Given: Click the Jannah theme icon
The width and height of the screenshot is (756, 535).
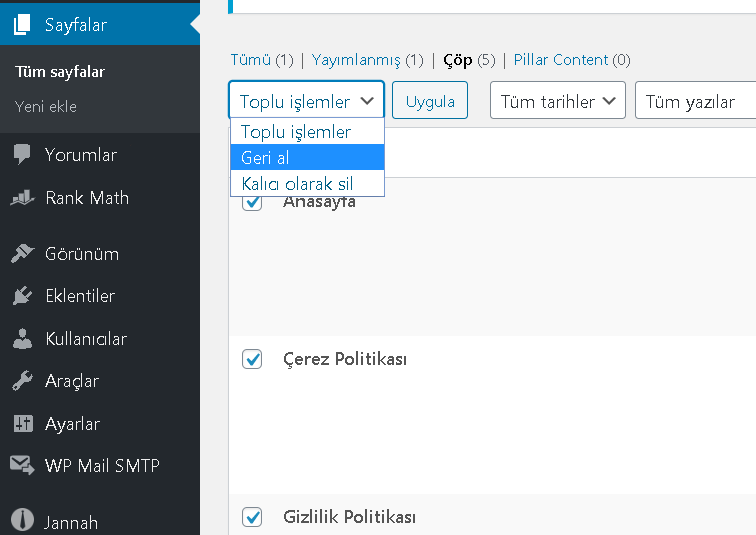Looking at the screenshot, I should (22, 520).
